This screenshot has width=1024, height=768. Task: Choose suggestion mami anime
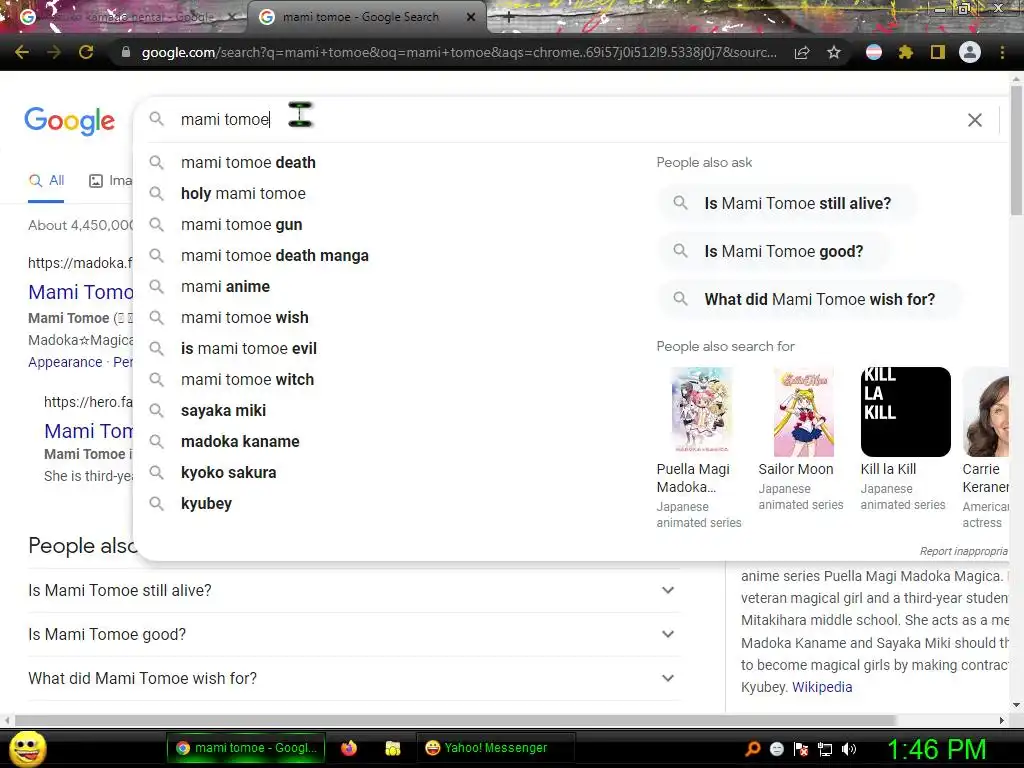[x=225, y=287]
